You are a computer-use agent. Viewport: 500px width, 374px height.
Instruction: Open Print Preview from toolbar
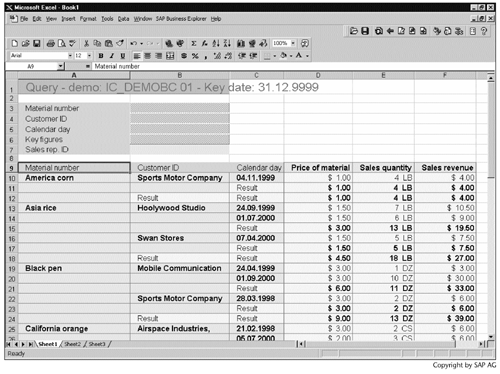pos(62,43)
